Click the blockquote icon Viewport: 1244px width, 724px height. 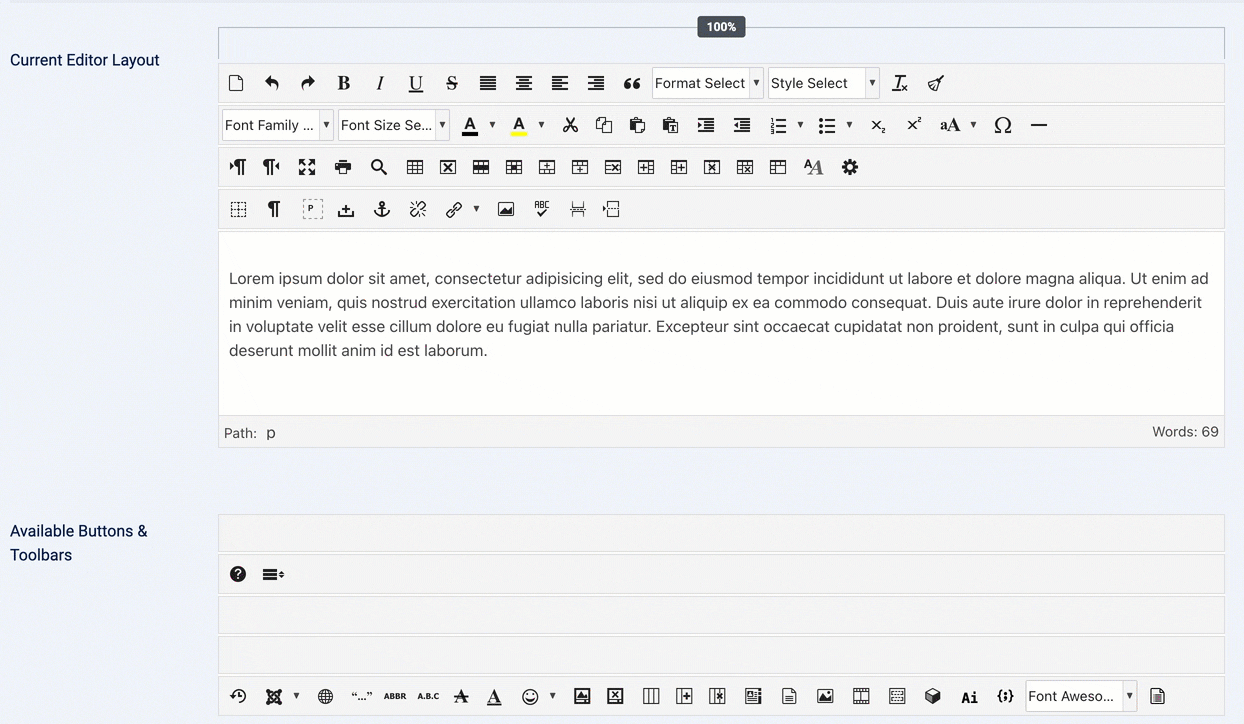[632, 84]
